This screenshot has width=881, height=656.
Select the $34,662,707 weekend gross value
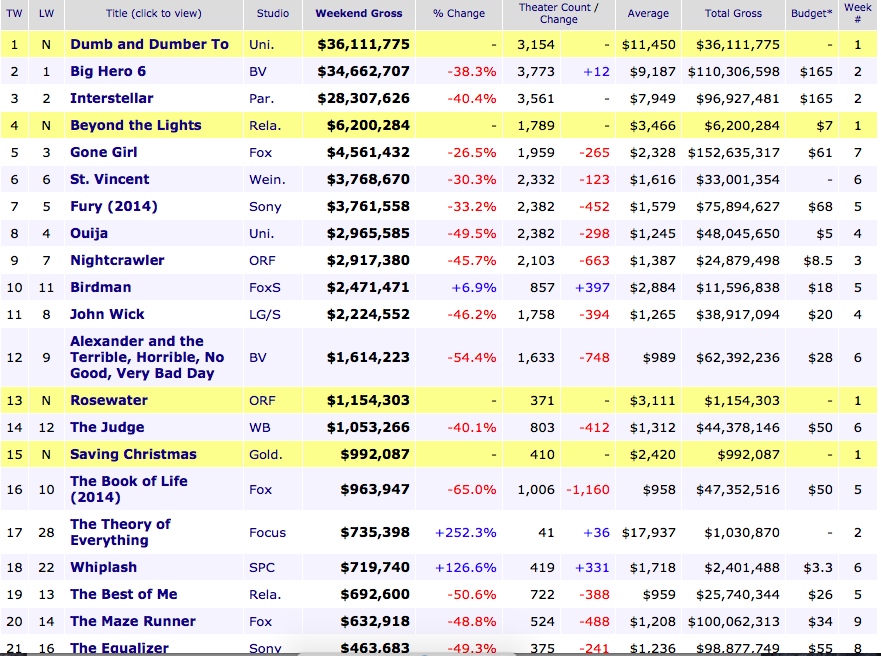click(363, 71)
